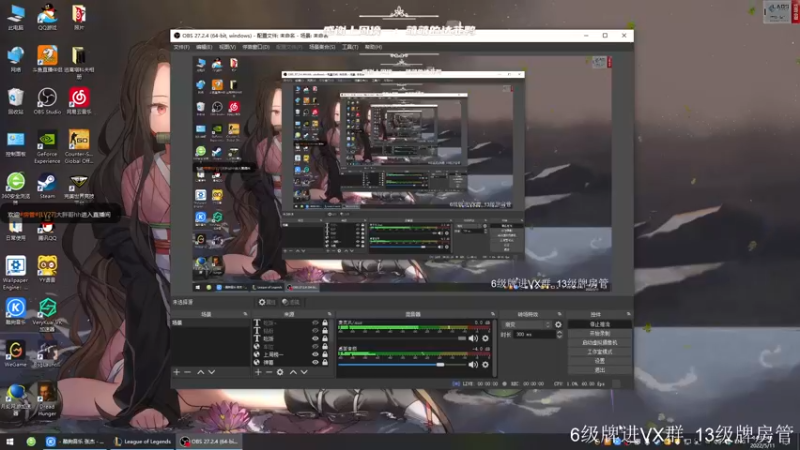Click Exit button in OBS Controls
Viewport: 800px width, 450px height.
600,370
